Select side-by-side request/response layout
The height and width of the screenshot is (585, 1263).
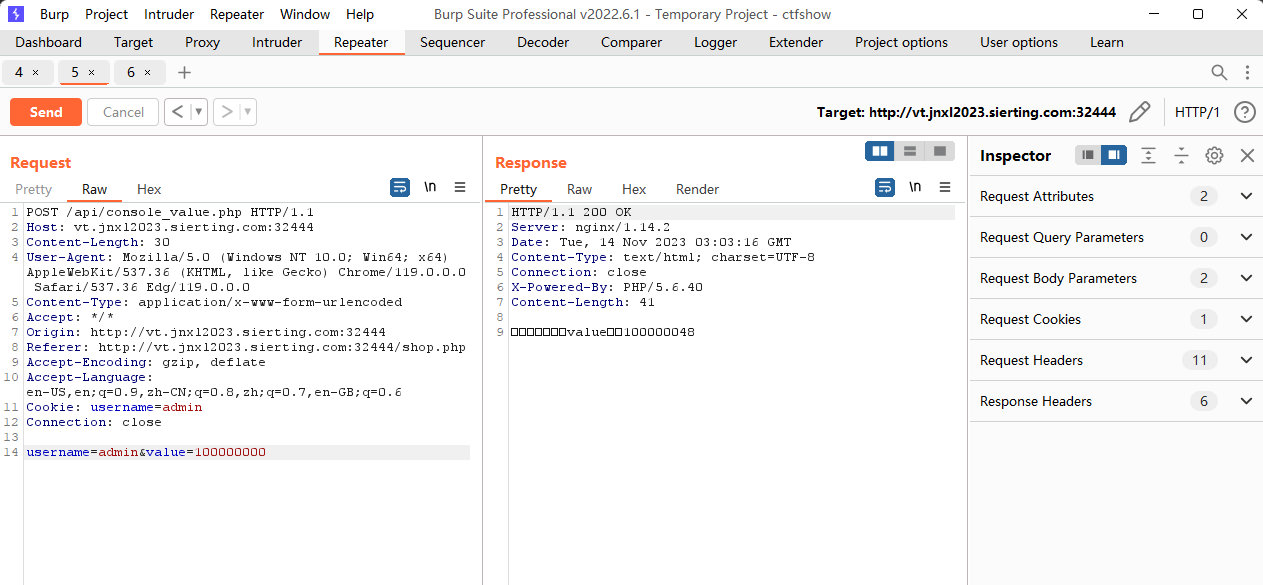[x=880, y=151]
